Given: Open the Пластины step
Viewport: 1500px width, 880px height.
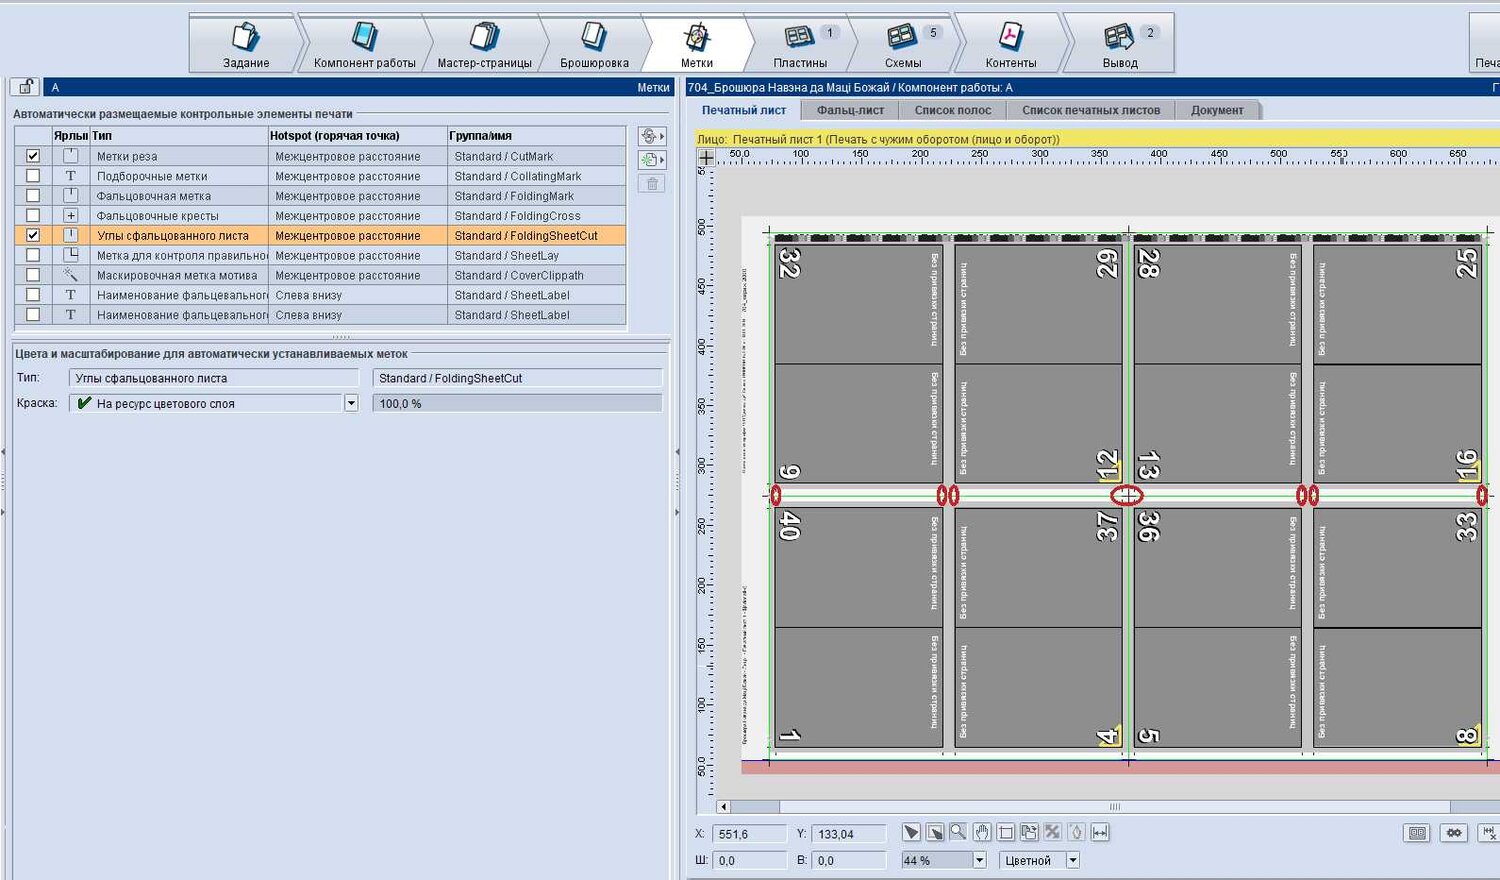Looking at the screenshot, I should coord(801,42).
